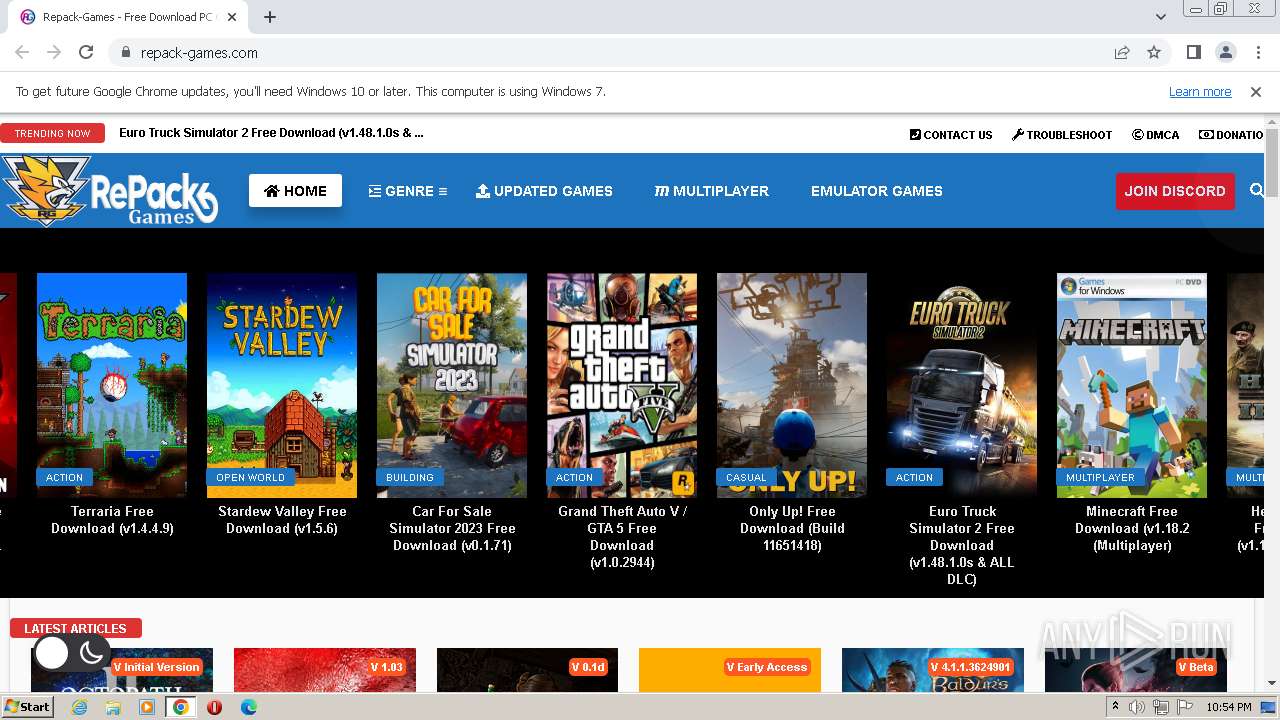Open the CONTACT US link
The image size is (1280, 720).
click(951, 135)
